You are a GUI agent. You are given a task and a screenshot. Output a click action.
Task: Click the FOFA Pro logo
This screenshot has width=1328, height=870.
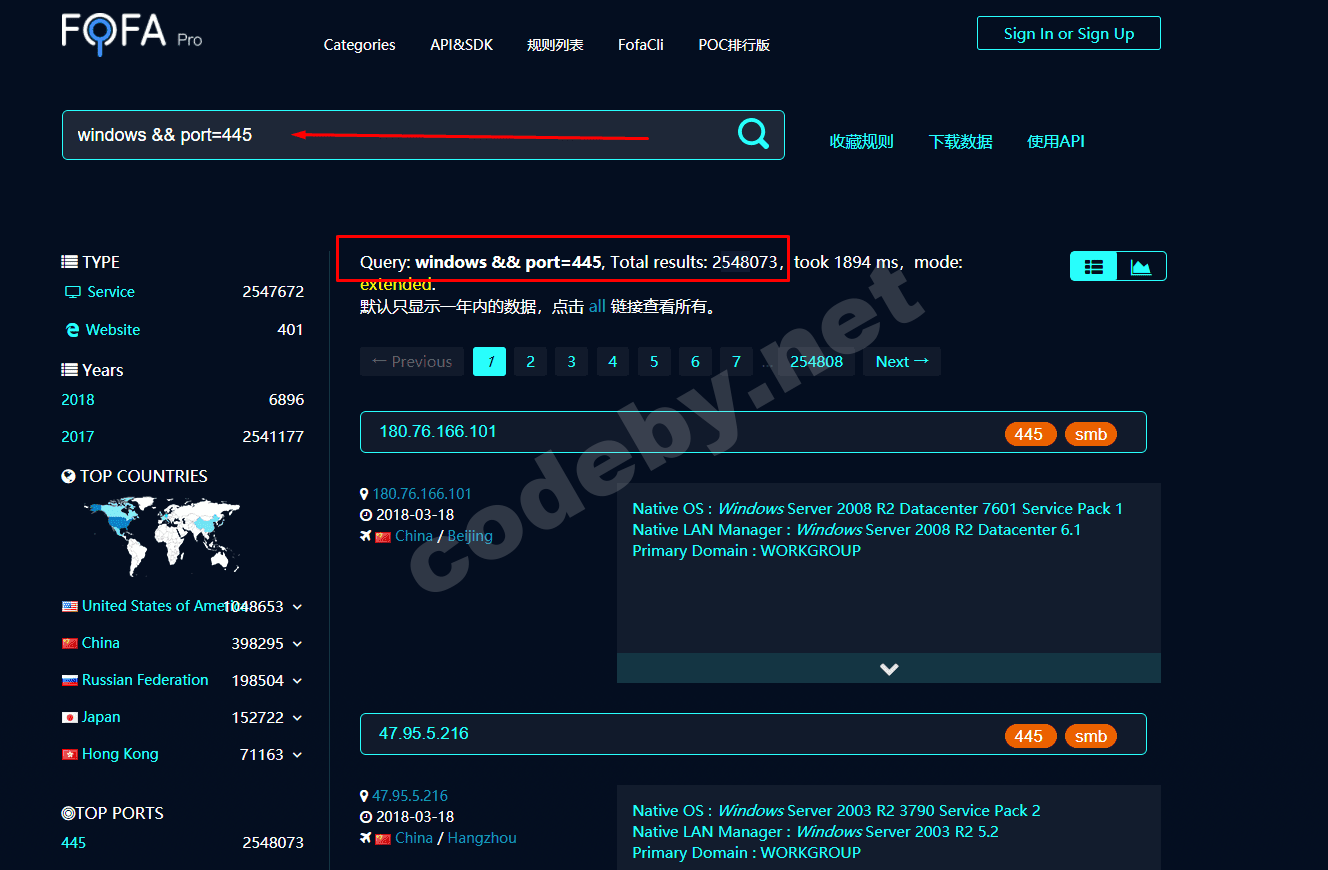pyautogui.click(x=131, y=33)
